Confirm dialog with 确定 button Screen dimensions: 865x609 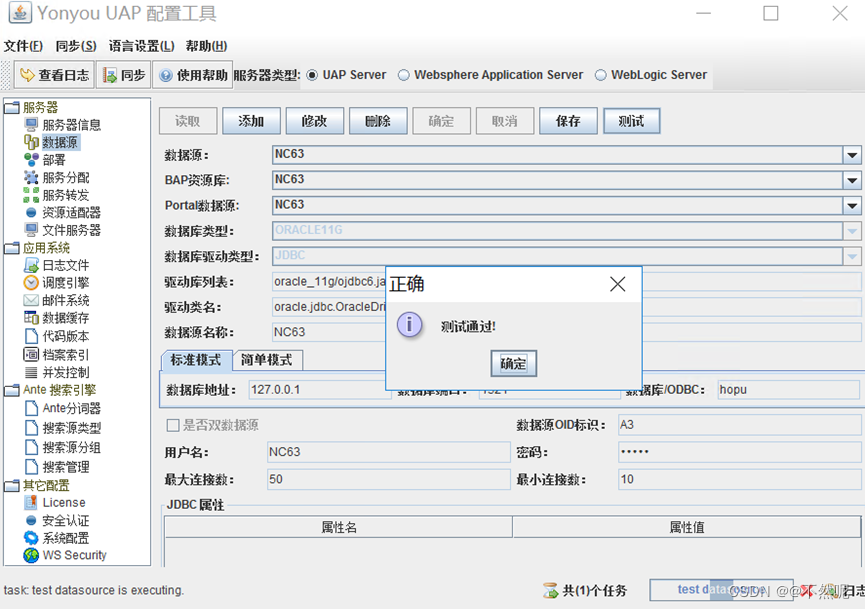click(x=514, y=364)
